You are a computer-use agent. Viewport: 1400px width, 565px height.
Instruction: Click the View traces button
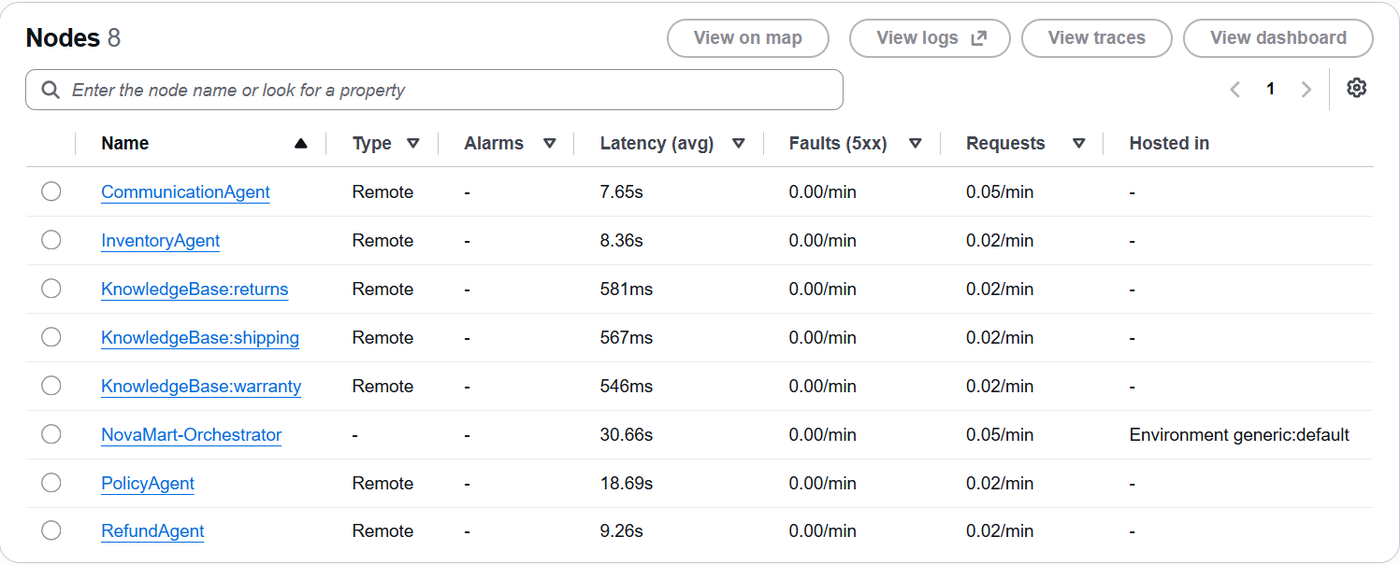pos(1097,38)
